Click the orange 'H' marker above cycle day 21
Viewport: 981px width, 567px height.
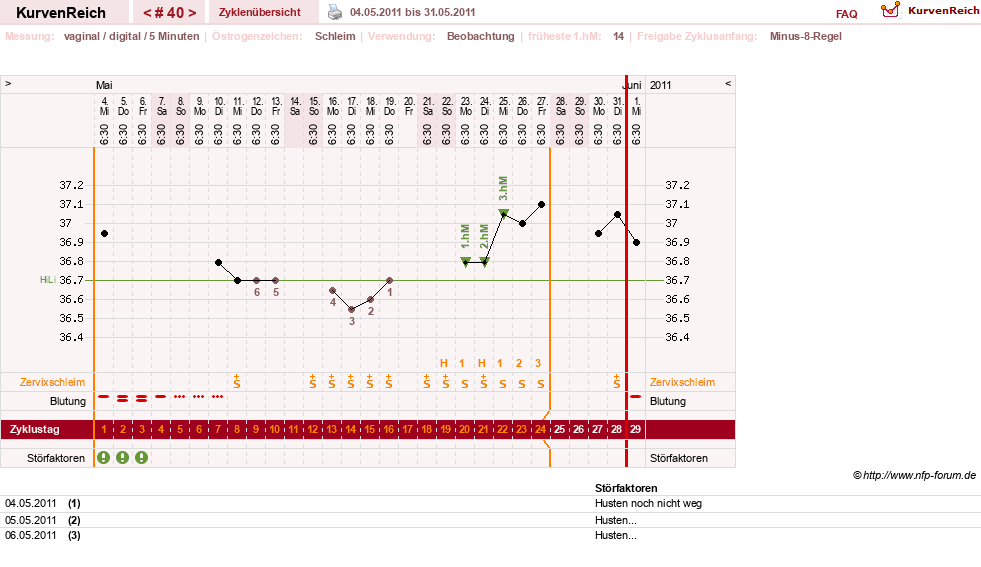[x=482, y=363]
